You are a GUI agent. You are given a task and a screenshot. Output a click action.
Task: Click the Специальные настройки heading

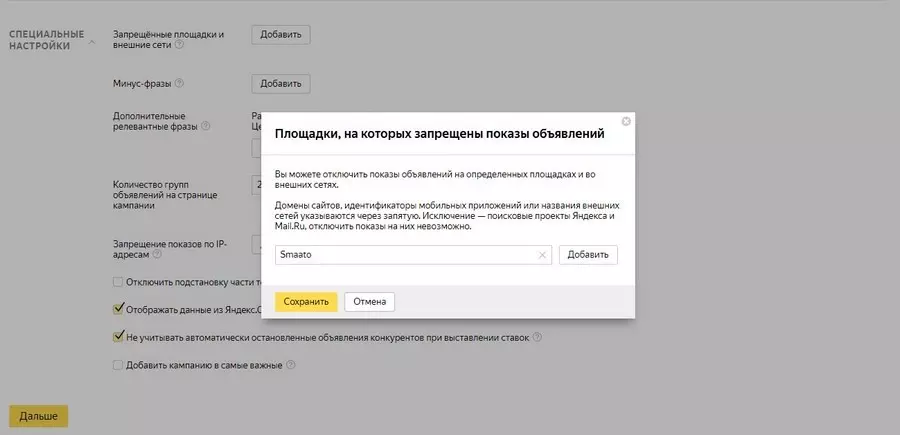47,40
